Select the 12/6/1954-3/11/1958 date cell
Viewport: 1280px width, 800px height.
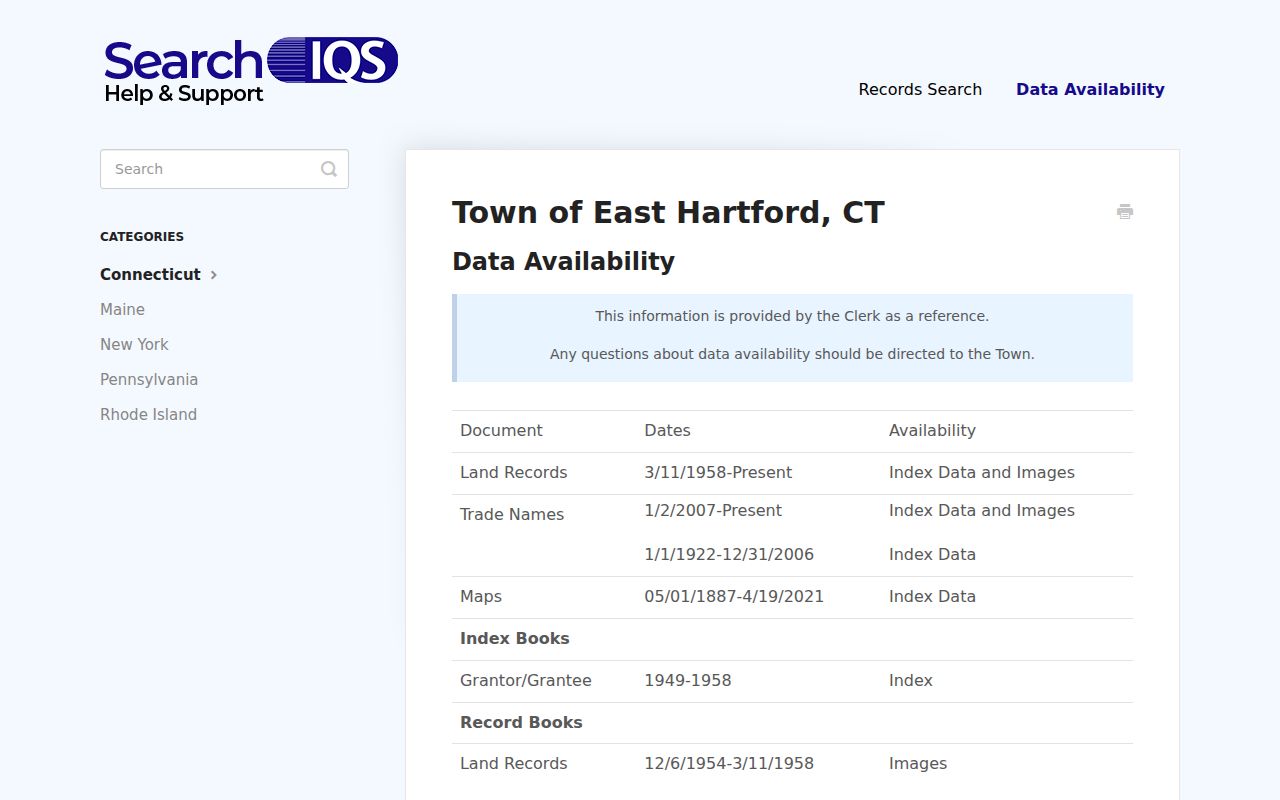(x=729, y=764)
